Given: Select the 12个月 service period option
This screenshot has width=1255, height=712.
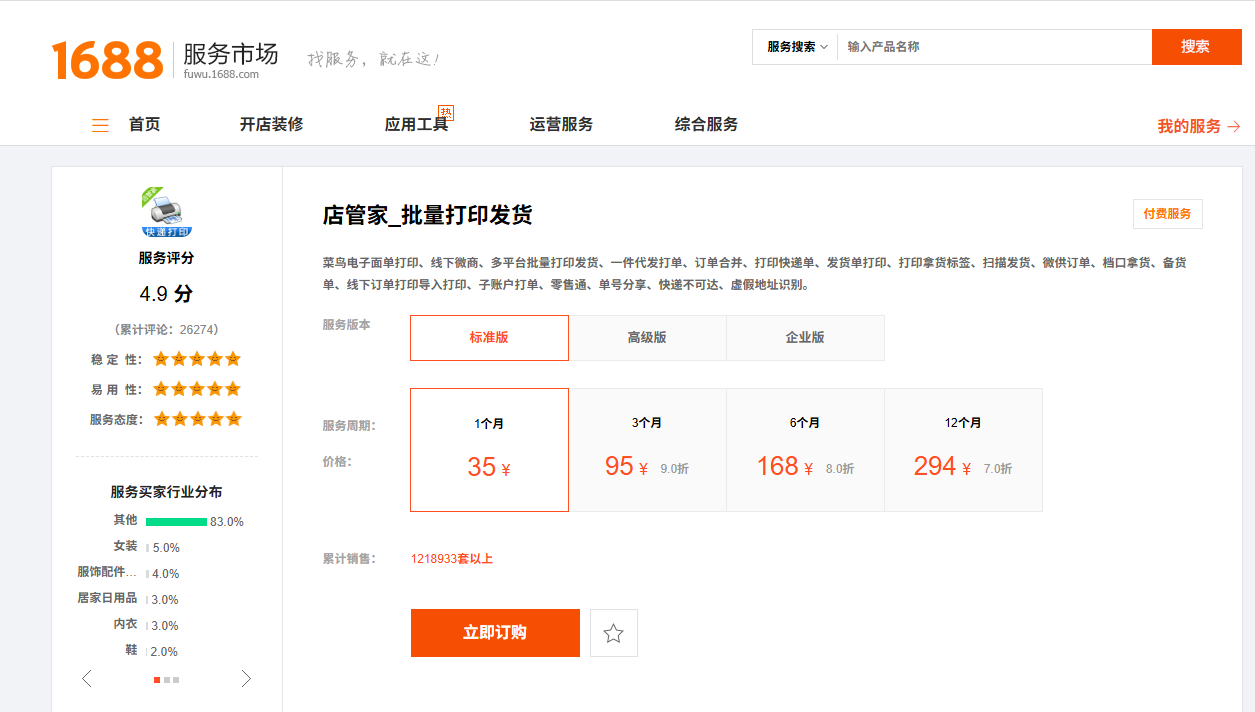Looking at the screenshot, I should pyautogui.click(x=963, y=450).
